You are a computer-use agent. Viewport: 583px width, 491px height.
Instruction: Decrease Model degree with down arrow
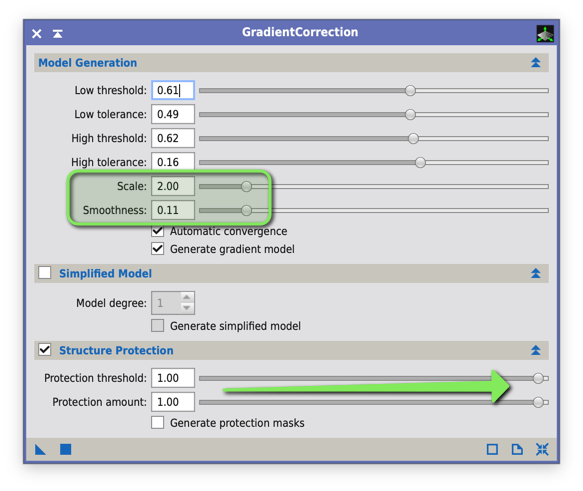[x=187, y=308]
